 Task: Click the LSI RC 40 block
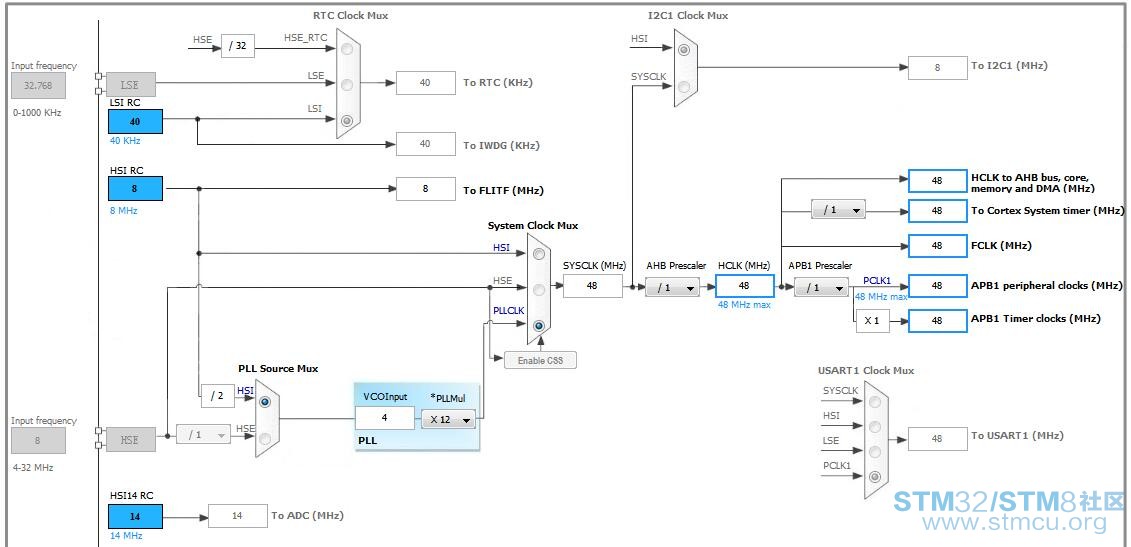coord(135,121)
